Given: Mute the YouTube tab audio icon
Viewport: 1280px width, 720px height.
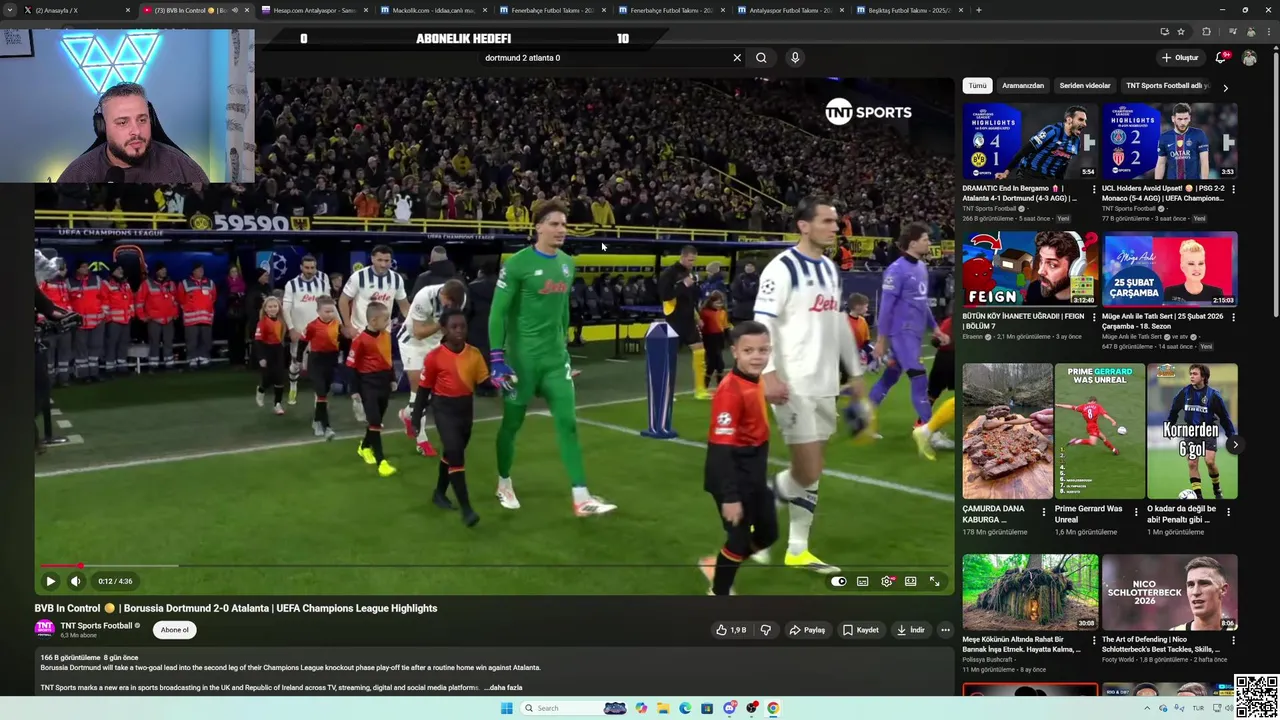Looking at the screenshot, I should pos(234,10).
